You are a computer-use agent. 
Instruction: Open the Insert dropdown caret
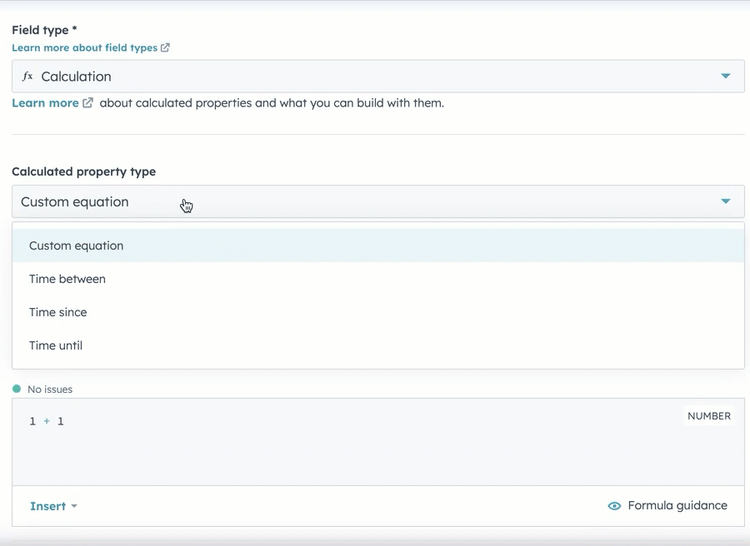[74, 507]
